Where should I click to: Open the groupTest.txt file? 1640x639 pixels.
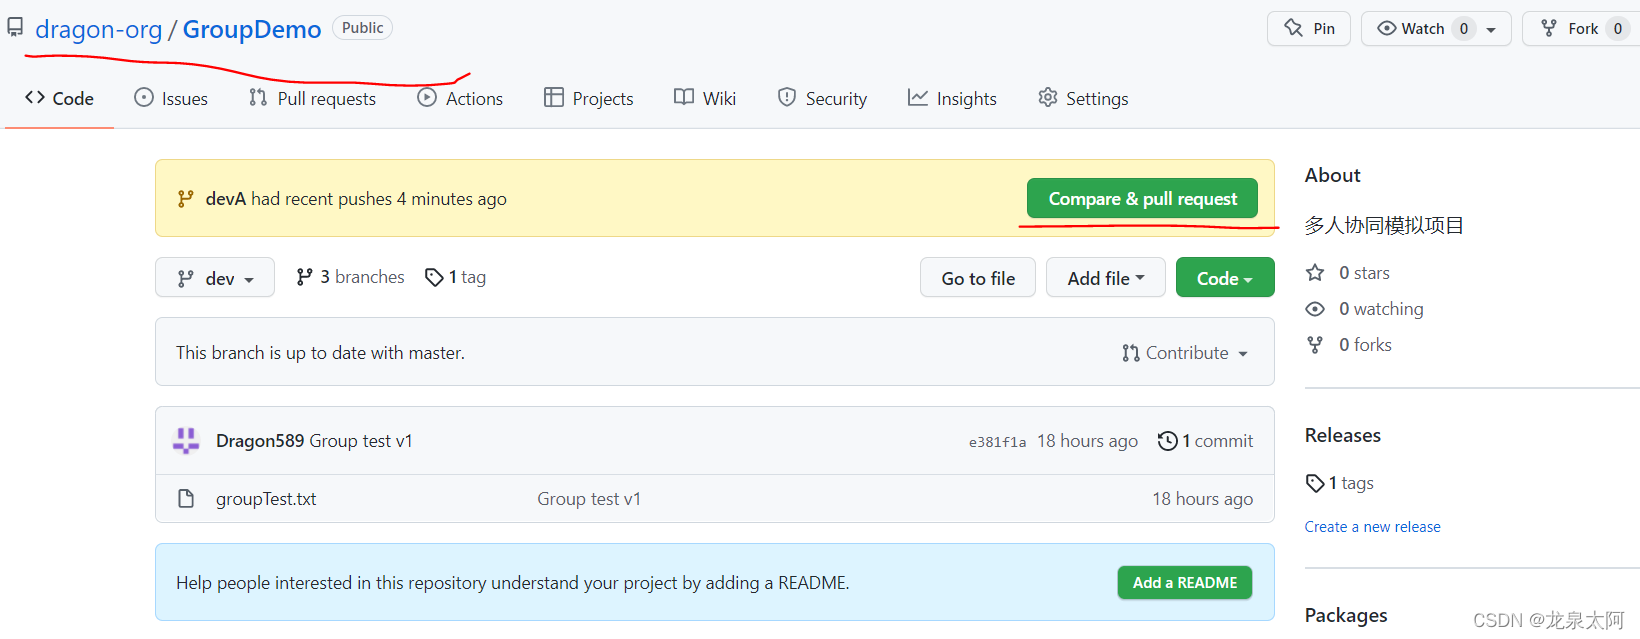pyautogui.click(x=266, y=499)
